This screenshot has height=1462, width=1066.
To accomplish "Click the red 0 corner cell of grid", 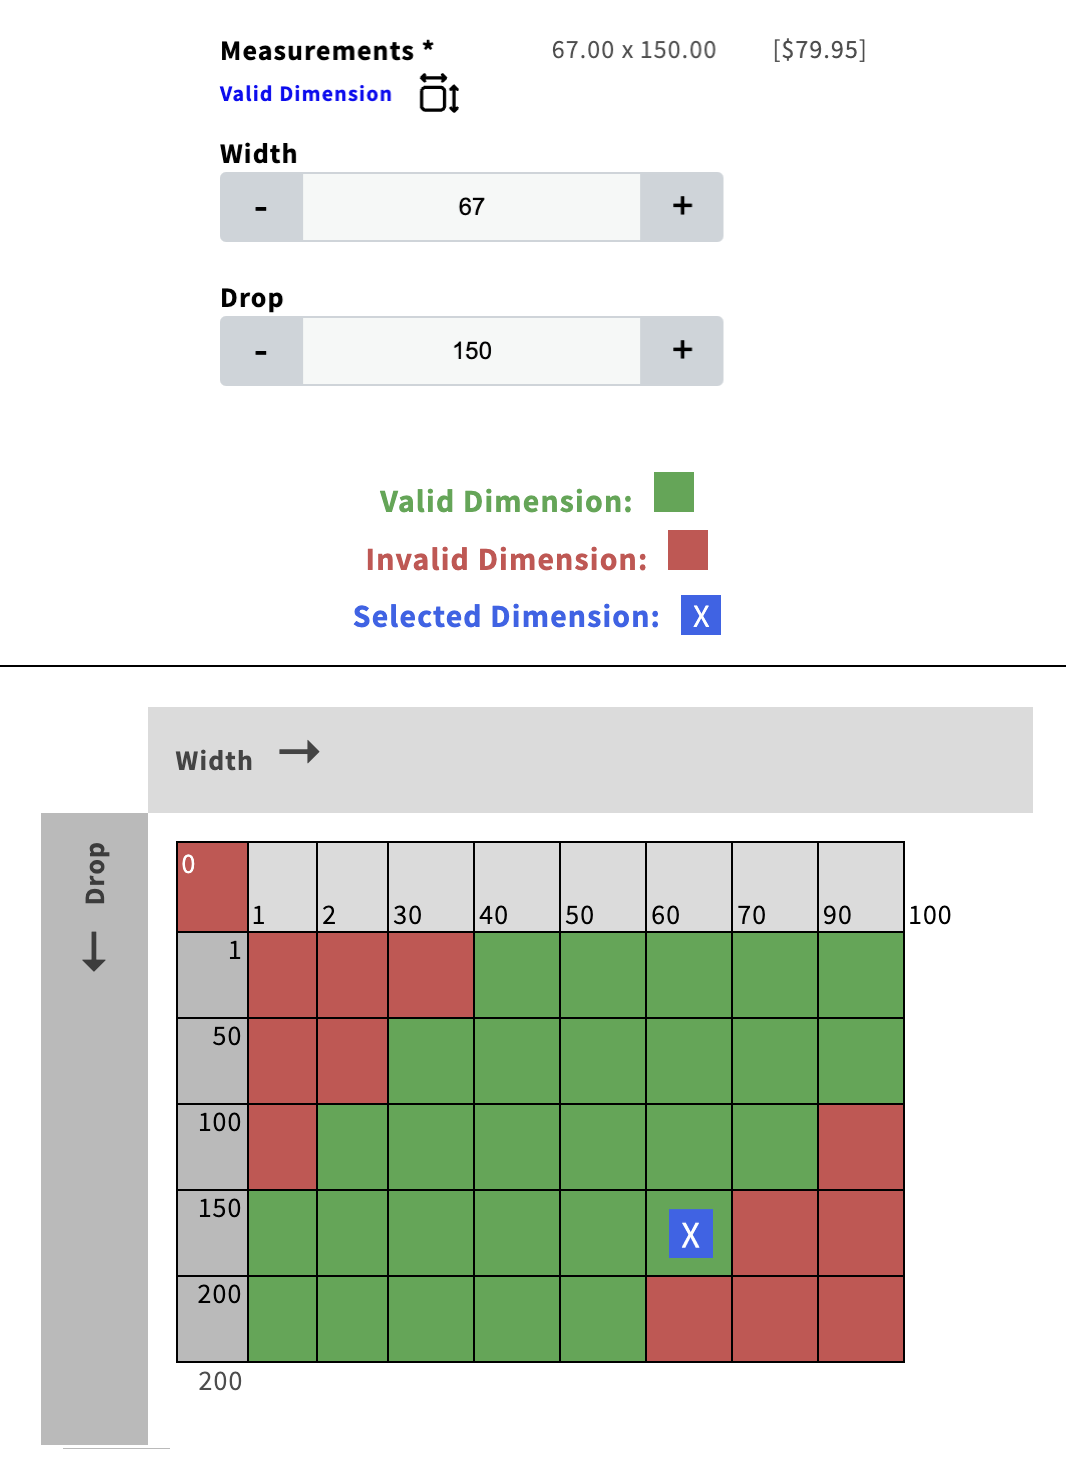I will [213, 887].
